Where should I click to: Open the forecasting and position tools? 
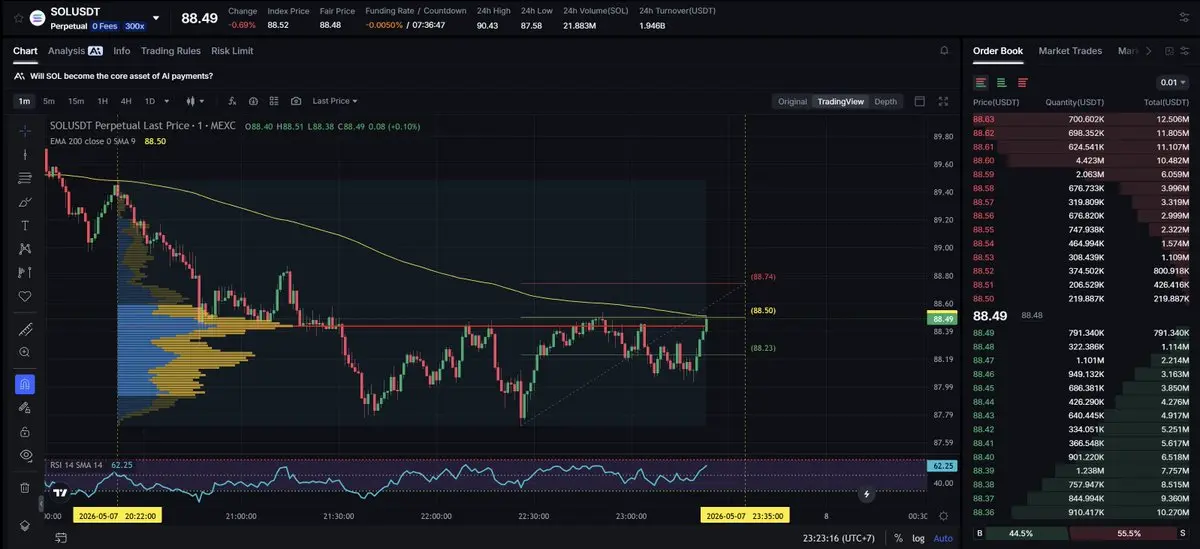25,272
